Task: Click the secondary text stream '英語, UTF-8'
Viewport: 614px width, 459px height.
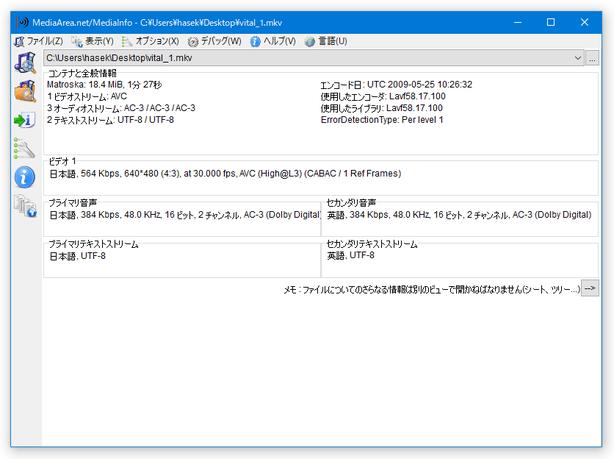Action: (350, 255)
